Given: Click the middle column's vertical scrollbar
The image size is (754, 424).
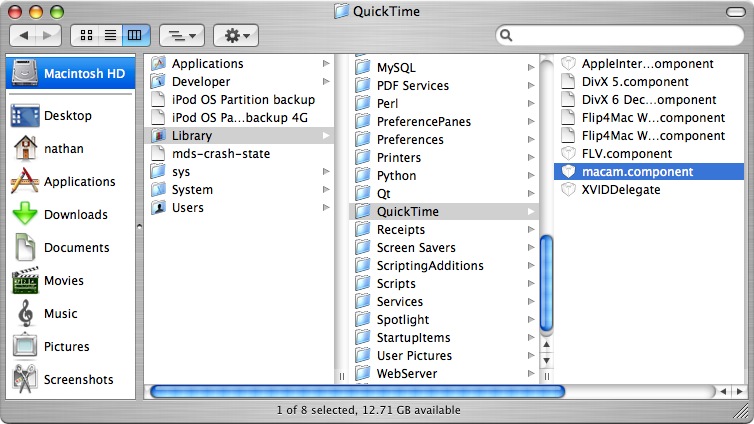Looking at the screenshot, I should (x=546, y=280).
